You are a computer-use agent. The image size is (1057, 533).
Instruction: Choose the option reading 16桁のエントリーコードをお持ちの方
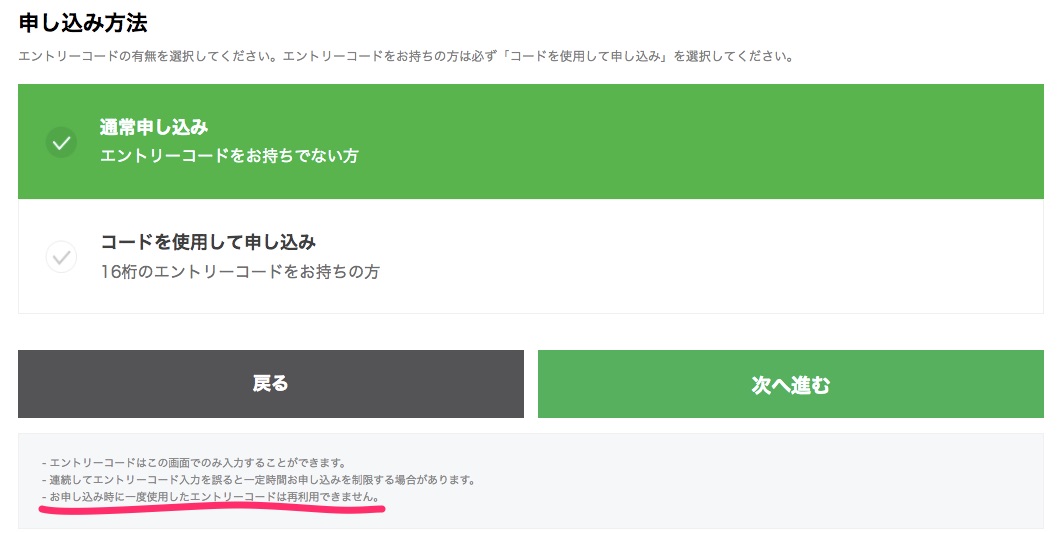coord(240,272)
